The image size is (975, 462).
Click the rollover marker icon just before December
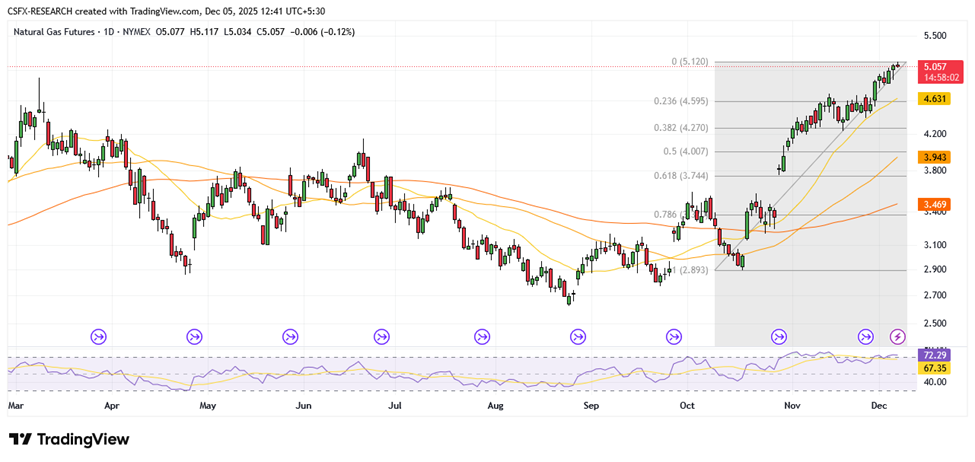click(x=866, y=337)
